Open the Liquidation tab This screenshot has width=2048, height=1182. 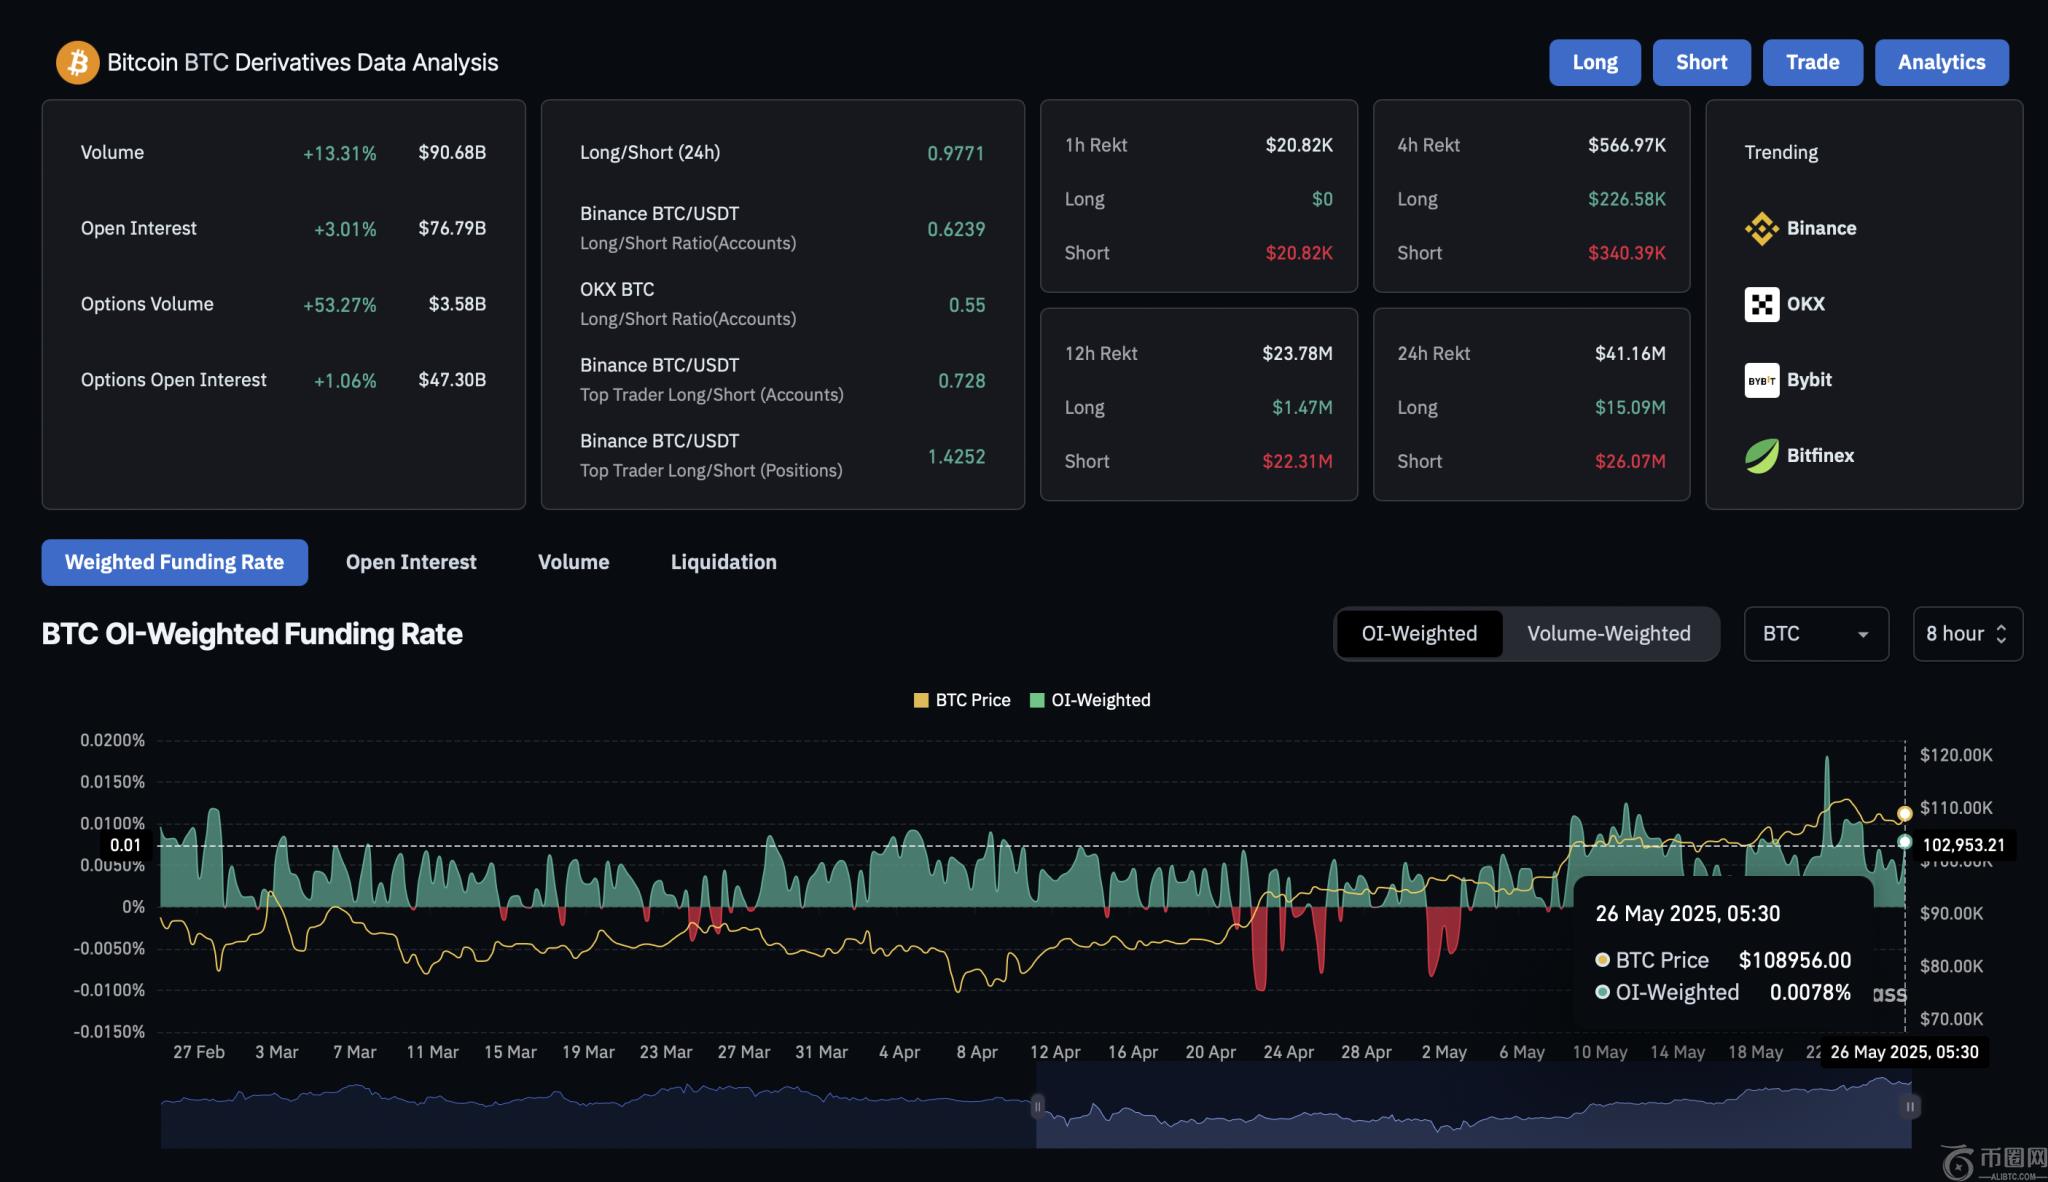(723, 562)
